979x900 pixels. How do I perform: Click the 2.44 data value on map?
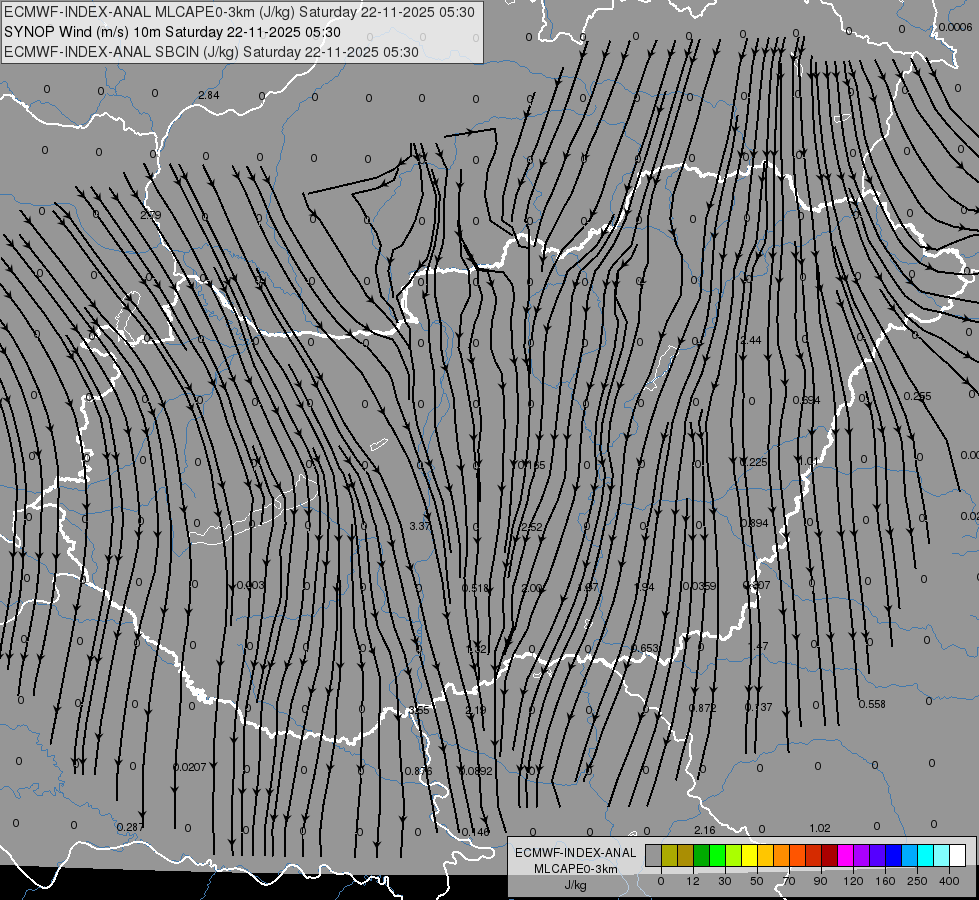click(x=750, y=340)
